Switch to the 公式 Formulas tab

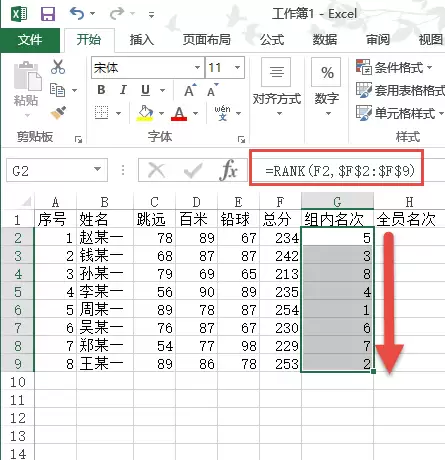(272, 40)
